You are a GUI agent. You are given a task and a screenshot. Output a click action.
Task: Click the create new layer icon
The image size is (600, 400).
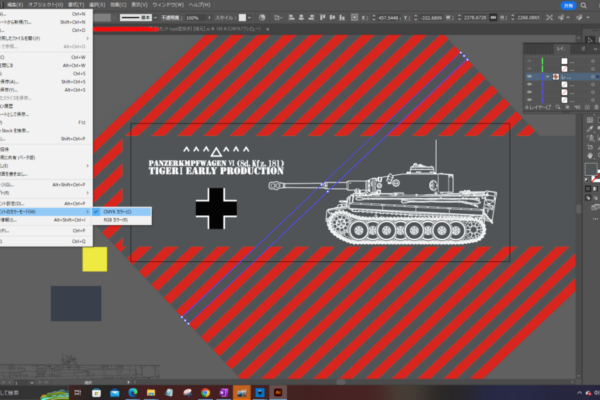tap(587, 108)
